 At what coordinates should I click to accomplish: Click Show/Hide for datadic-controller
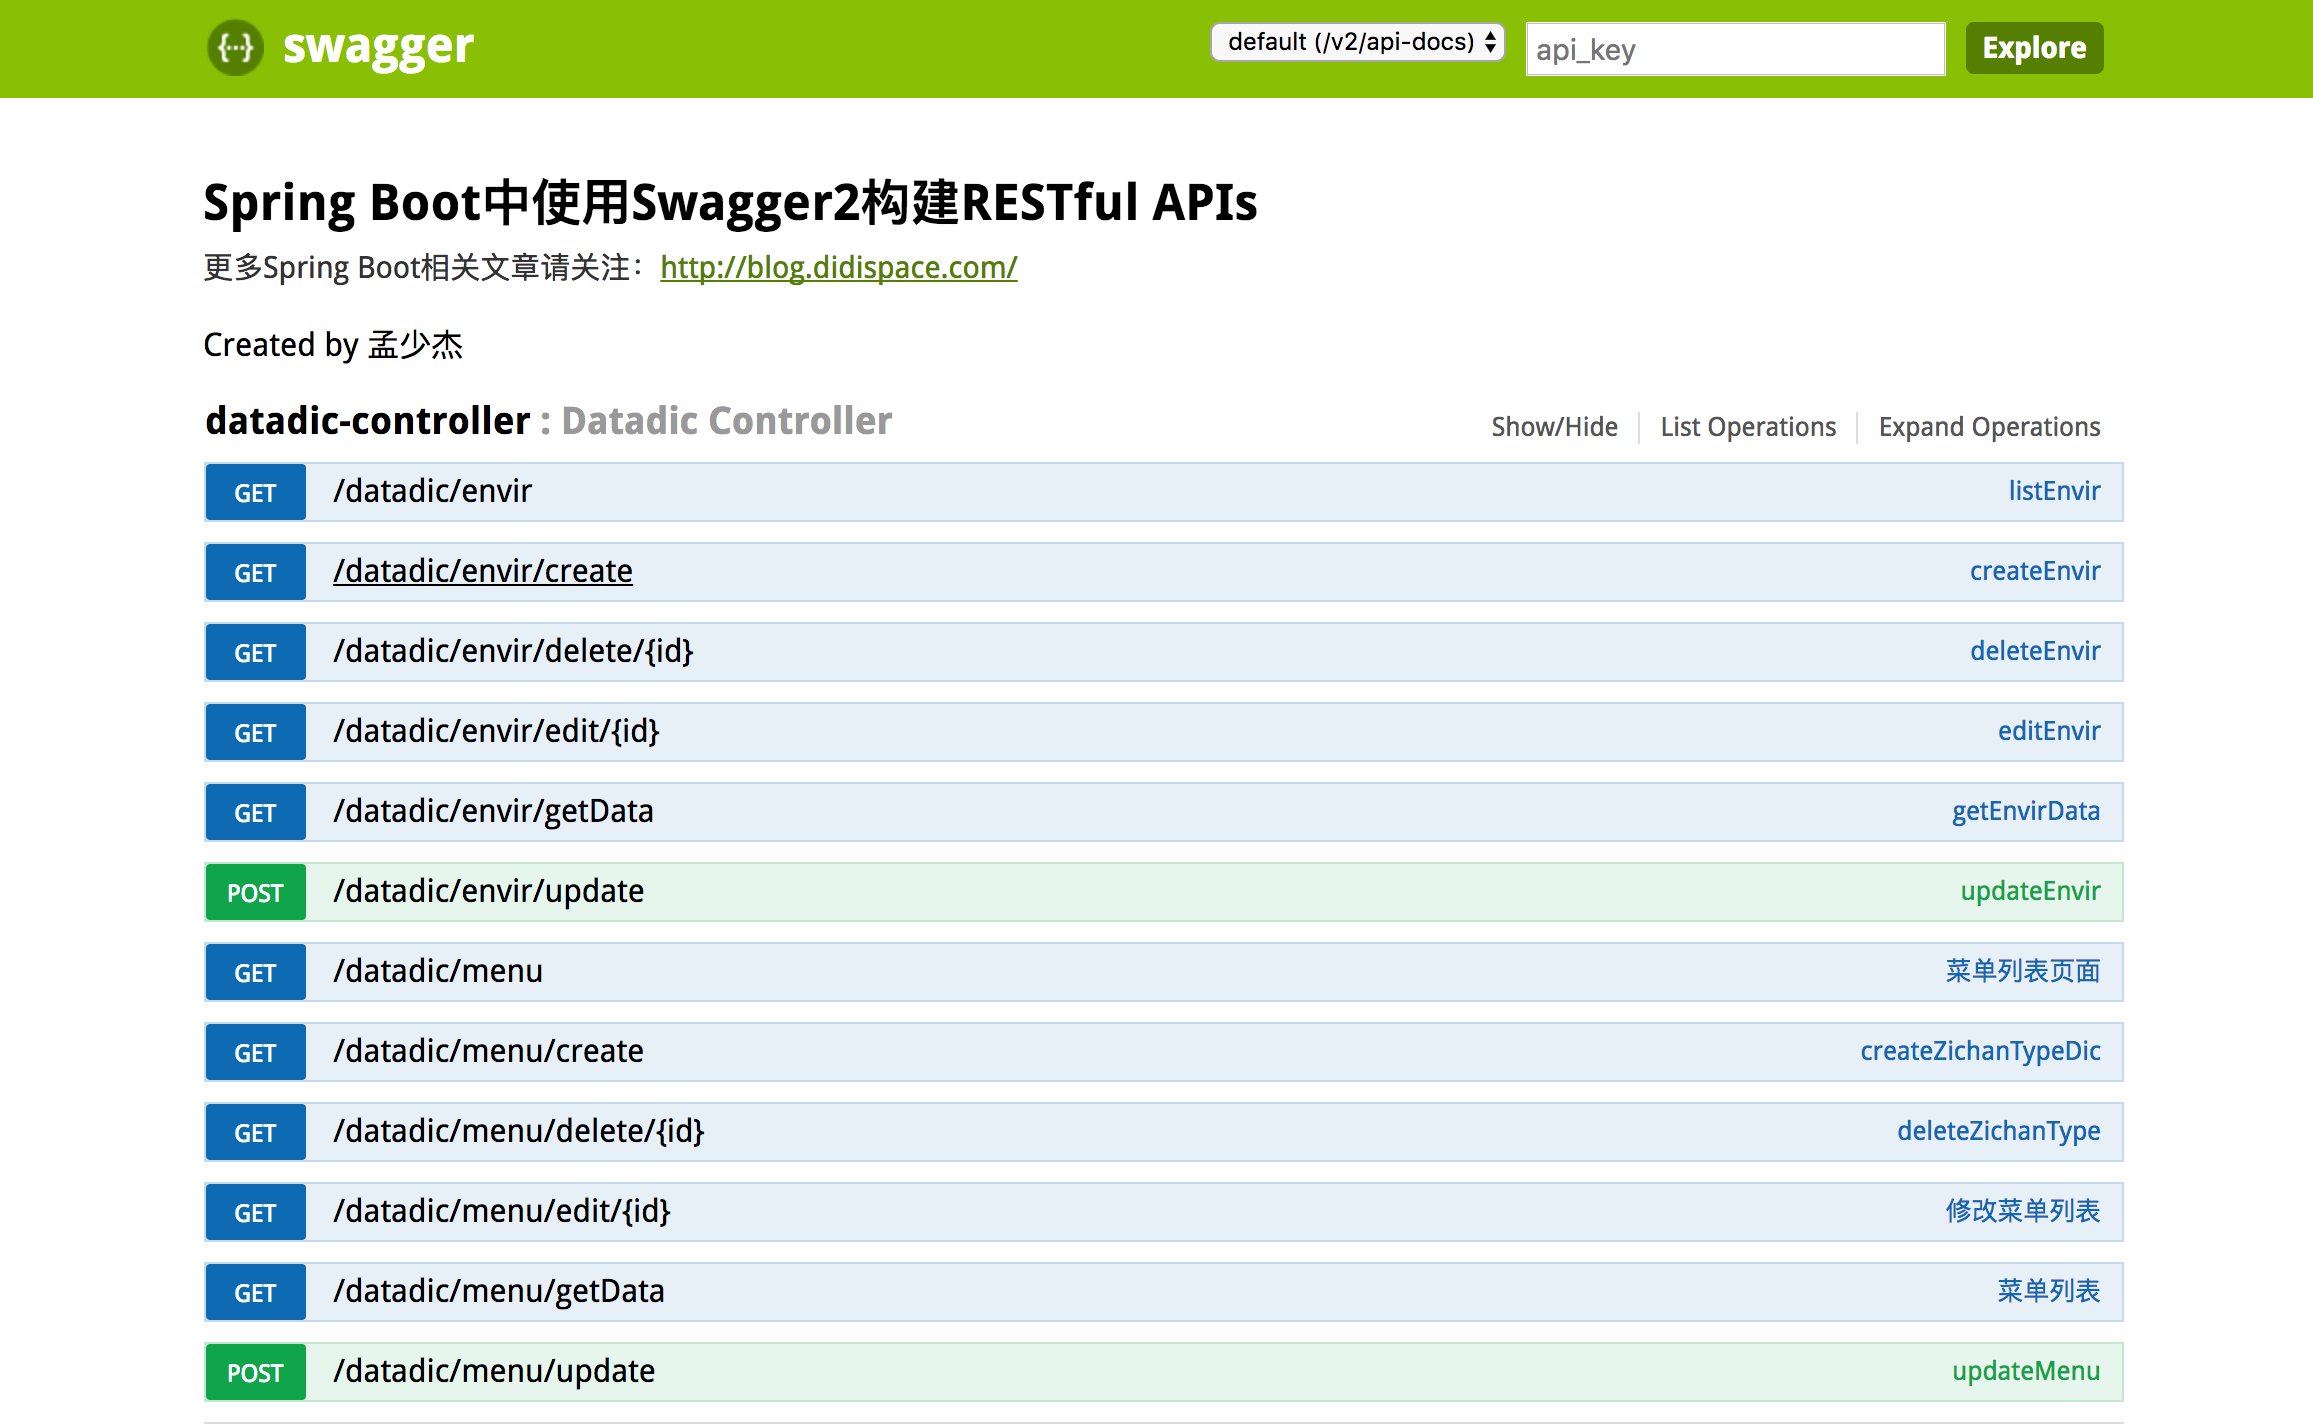[x=1553, y=427]
